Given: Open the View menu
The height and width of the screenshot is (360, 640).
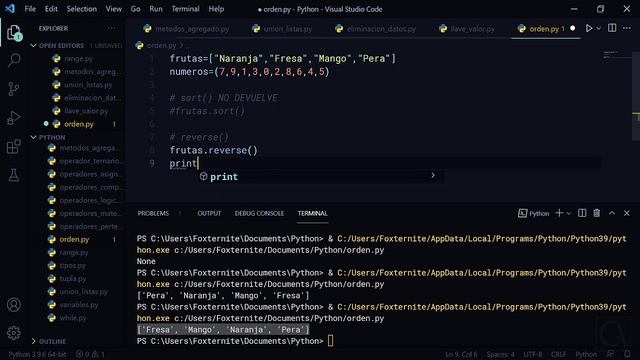Looking at the screenshot, I should click(x=113, y=9).
